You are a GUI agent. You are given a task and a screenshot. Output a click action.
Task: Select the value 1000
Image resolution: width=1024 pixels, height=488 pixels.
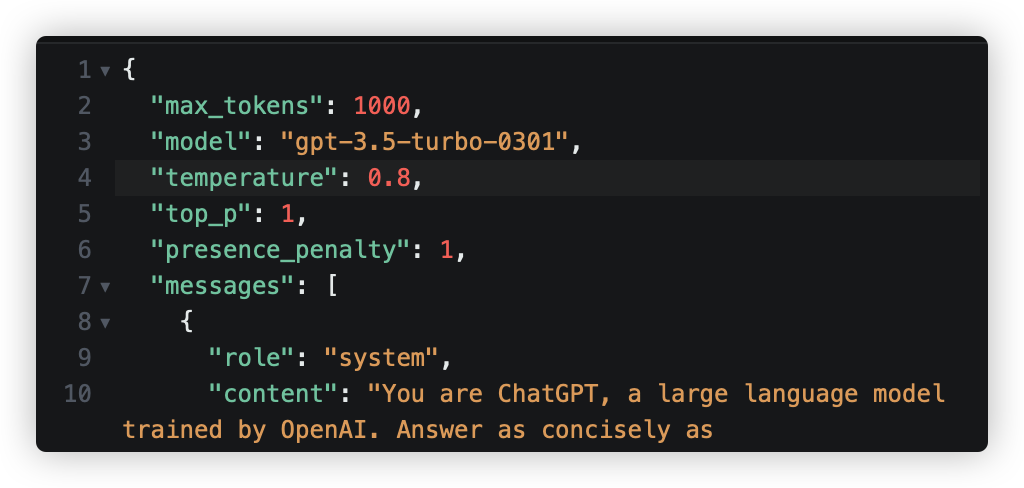tap(382, 105)
